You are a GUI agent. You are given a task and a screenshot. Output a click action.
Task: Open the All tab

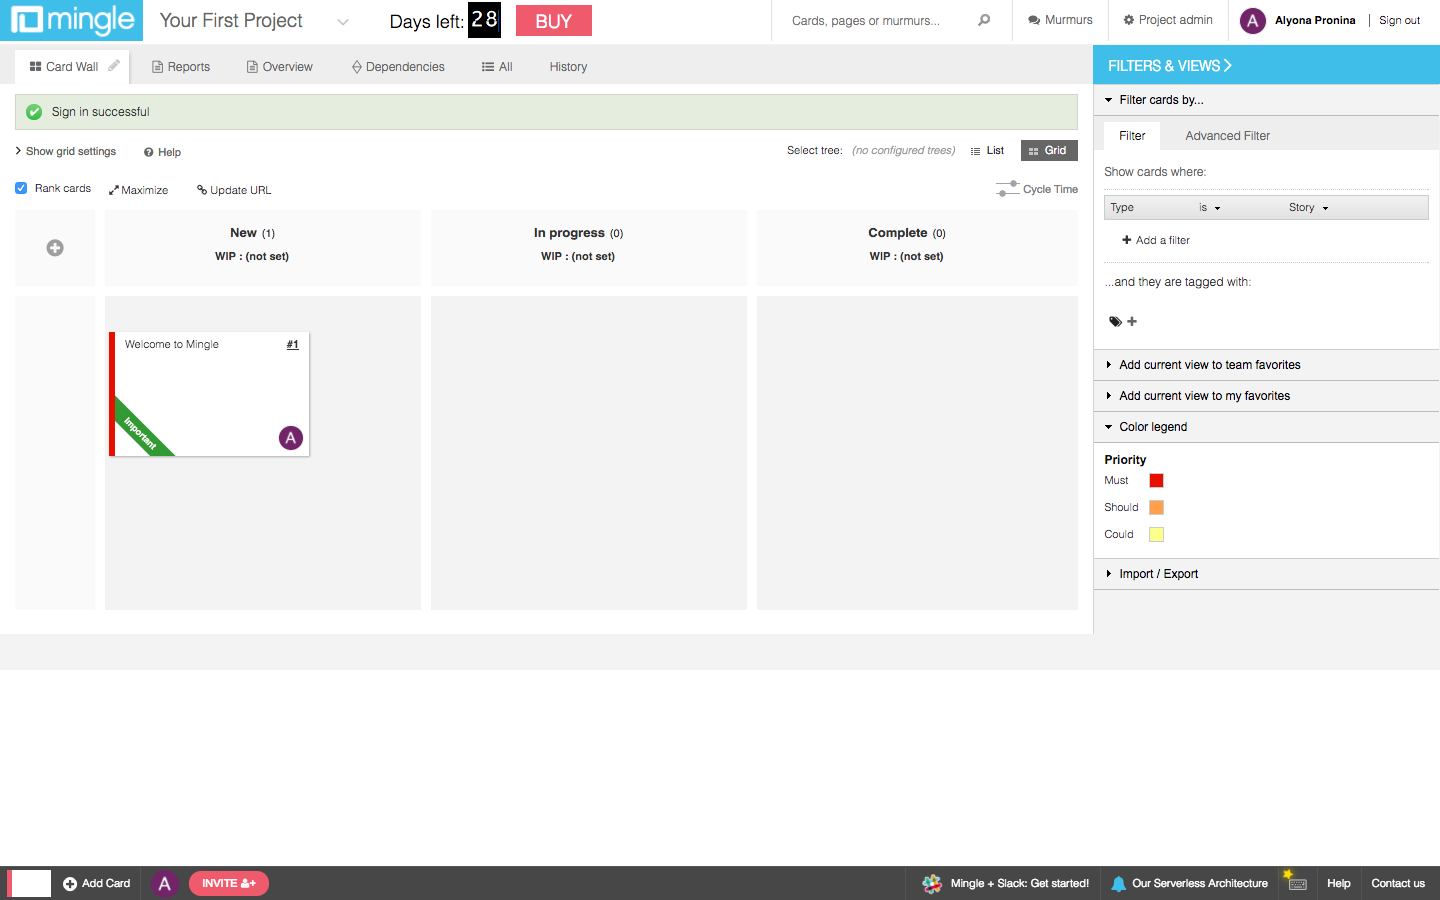tap(497, 67)
